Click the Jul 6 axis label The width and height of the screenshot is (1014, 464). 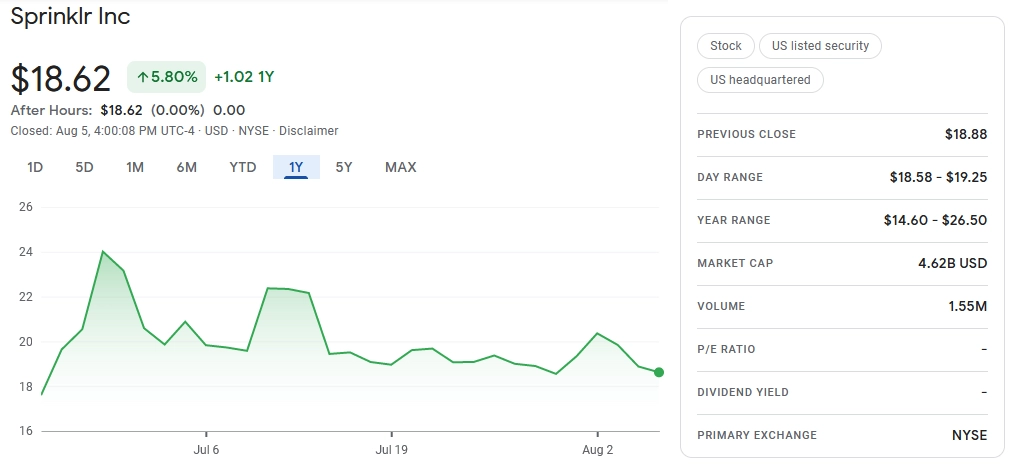[206, 450]
